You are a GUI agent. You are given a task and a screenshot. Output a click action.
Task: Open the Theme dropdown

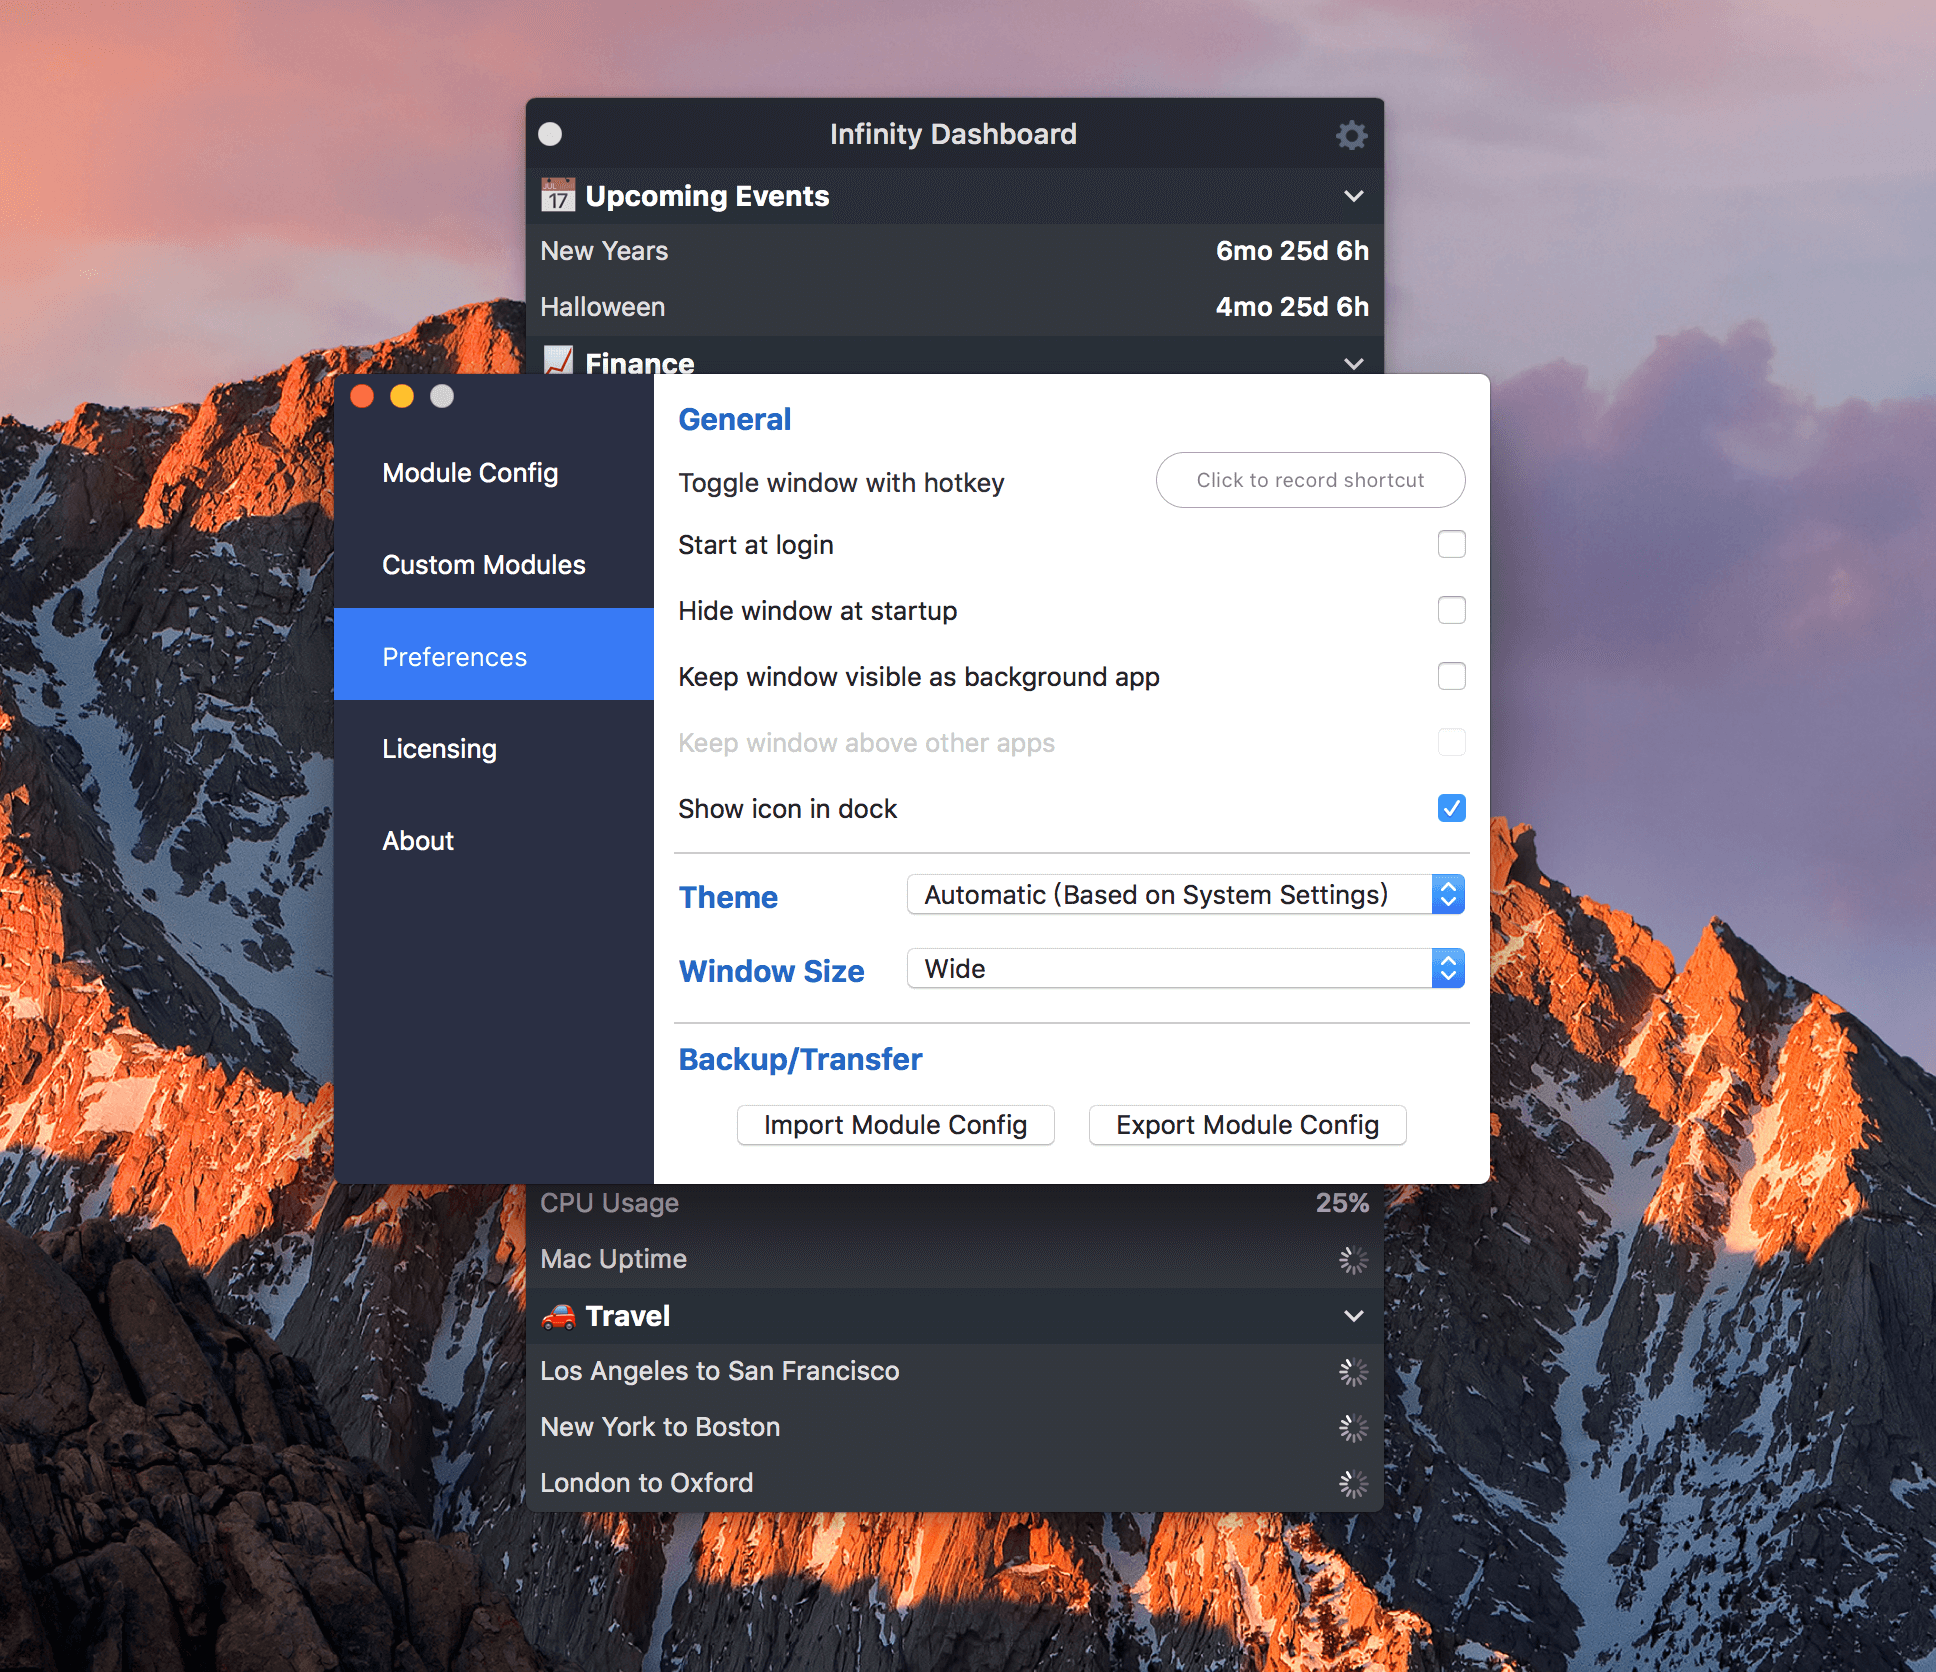tap(1185, 894)
